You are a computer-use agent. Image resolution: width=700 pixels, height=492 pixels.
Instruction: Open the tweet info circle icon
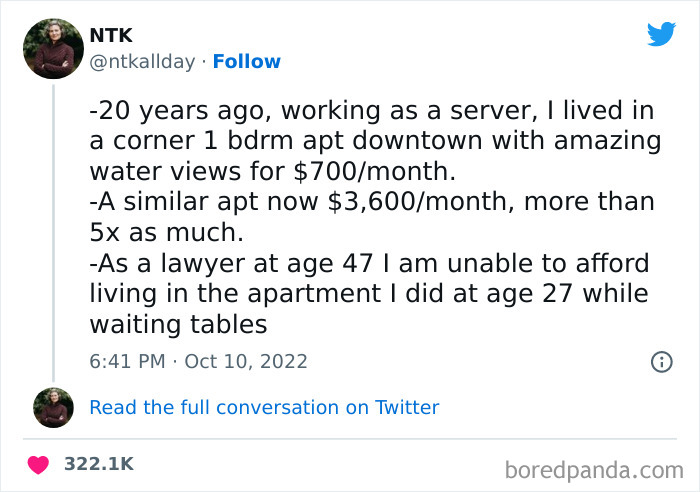pyautogui.click(x=661, y=362)
